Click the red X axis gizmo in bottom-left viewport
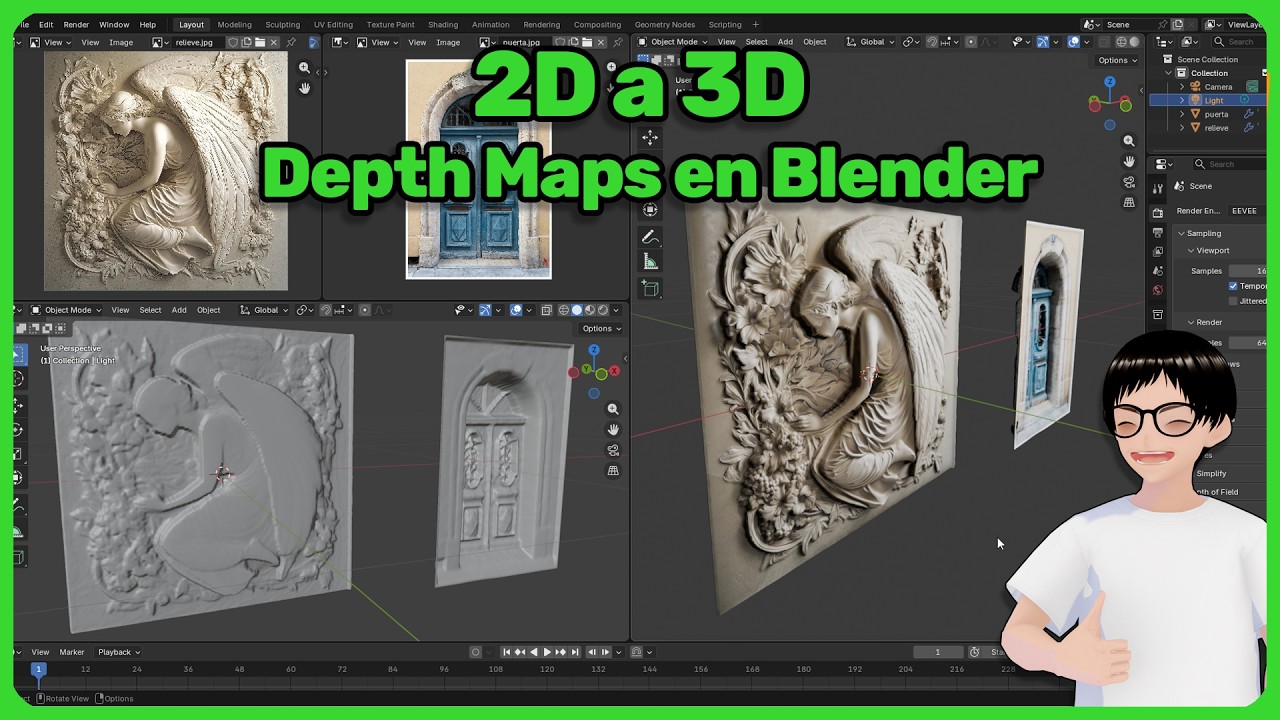 tap(614, 371)
